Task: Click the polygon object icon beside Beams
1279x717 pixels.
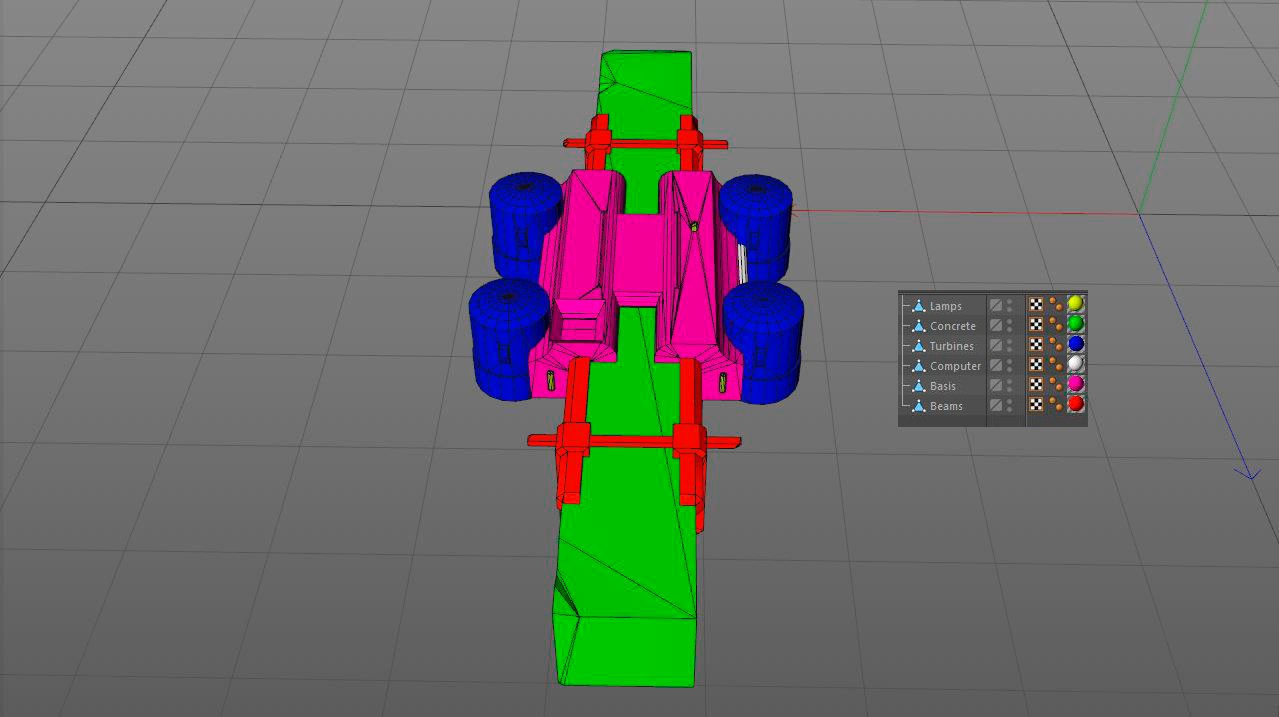Action: click(x=919, y=406)
